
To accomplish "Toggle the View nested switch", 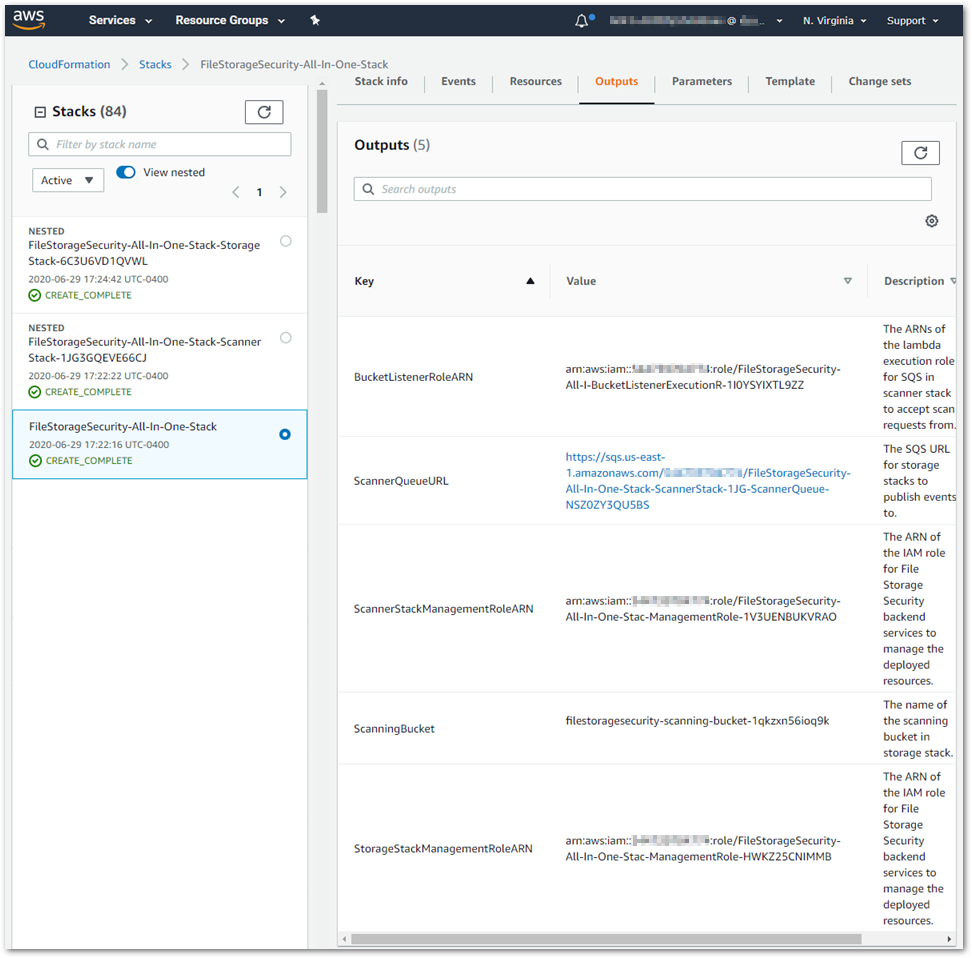I will [126, 172].
